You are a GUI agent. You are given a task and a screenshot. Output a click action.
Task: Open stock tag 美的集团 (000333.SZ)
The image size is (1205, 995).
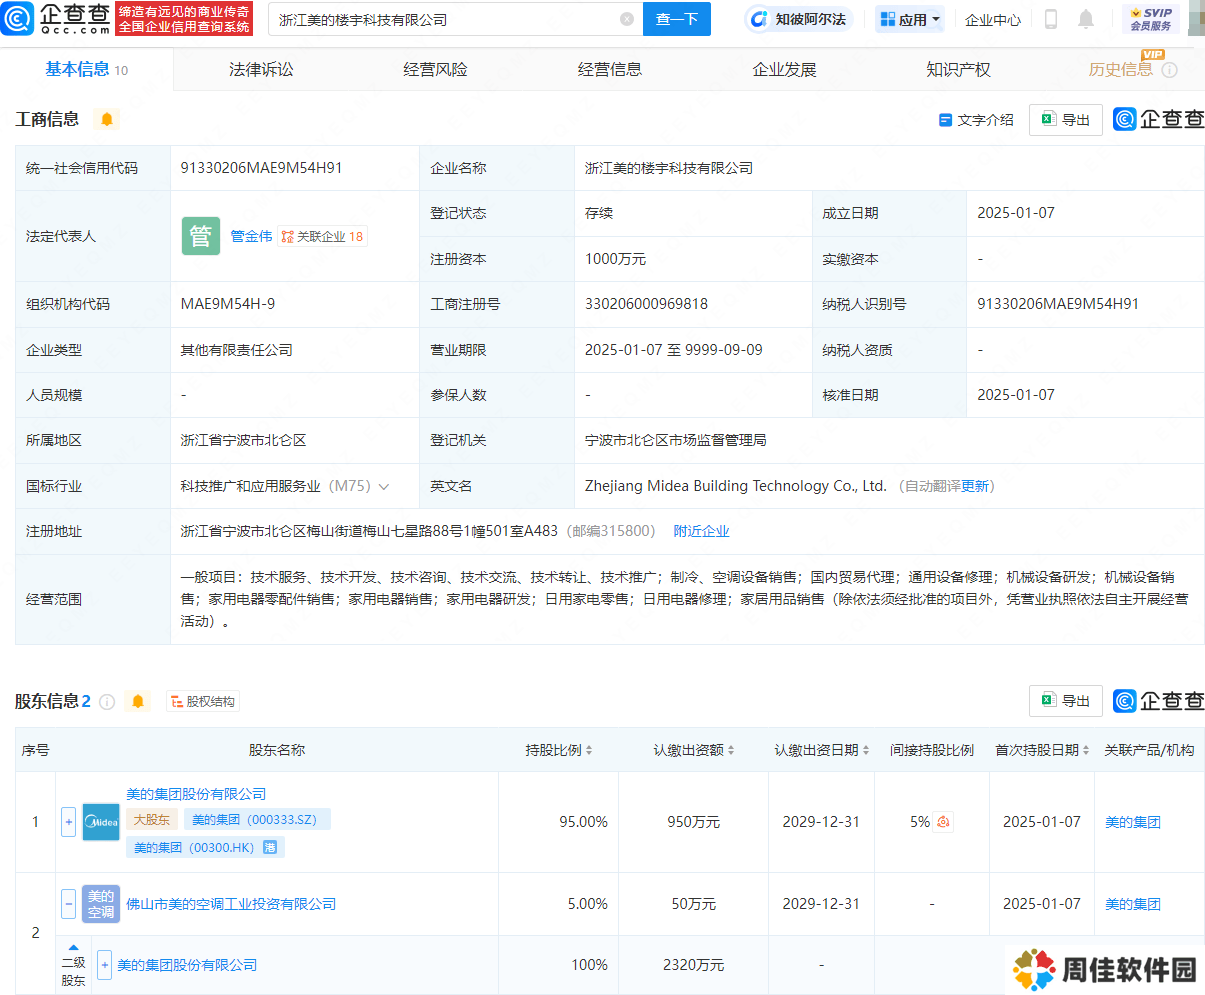(x=257, y=820)
